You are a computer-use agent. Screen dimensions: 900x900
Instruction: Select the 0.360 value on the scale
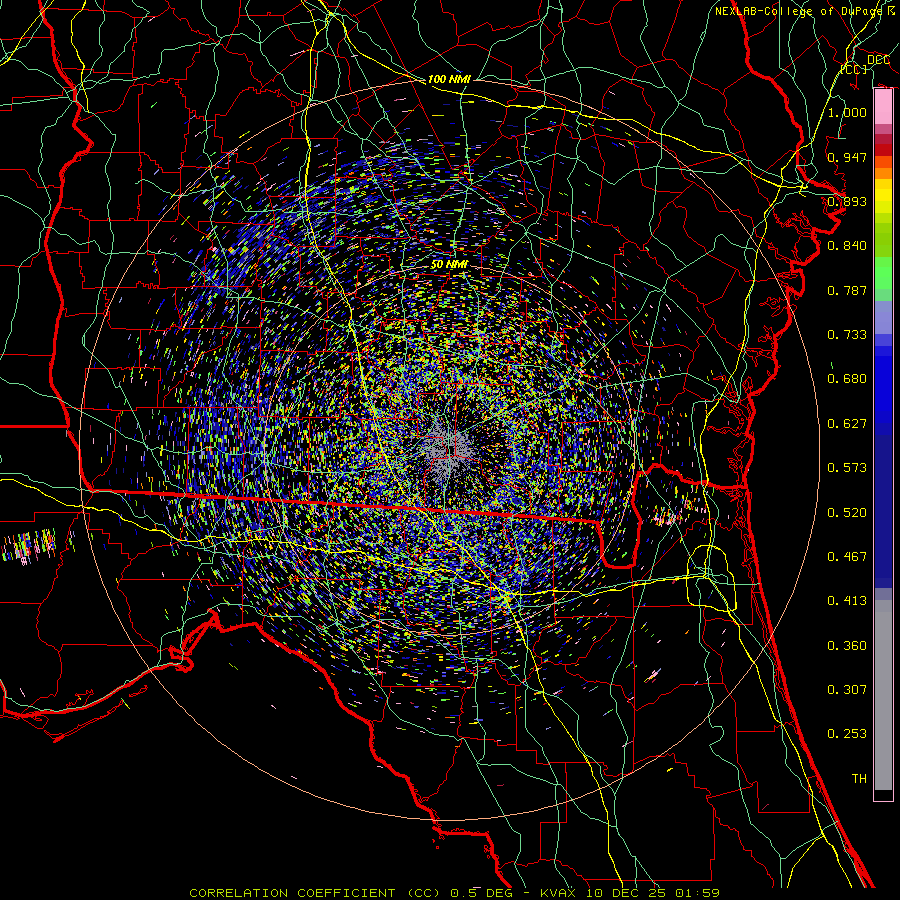coord(847,646)
